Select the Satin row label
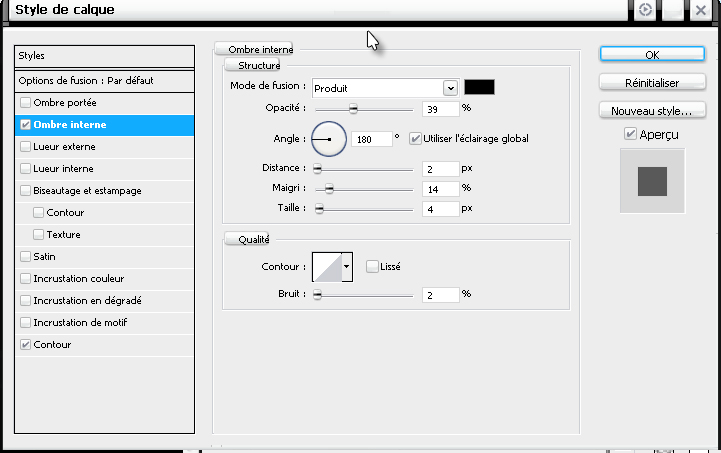 (44, 257)
